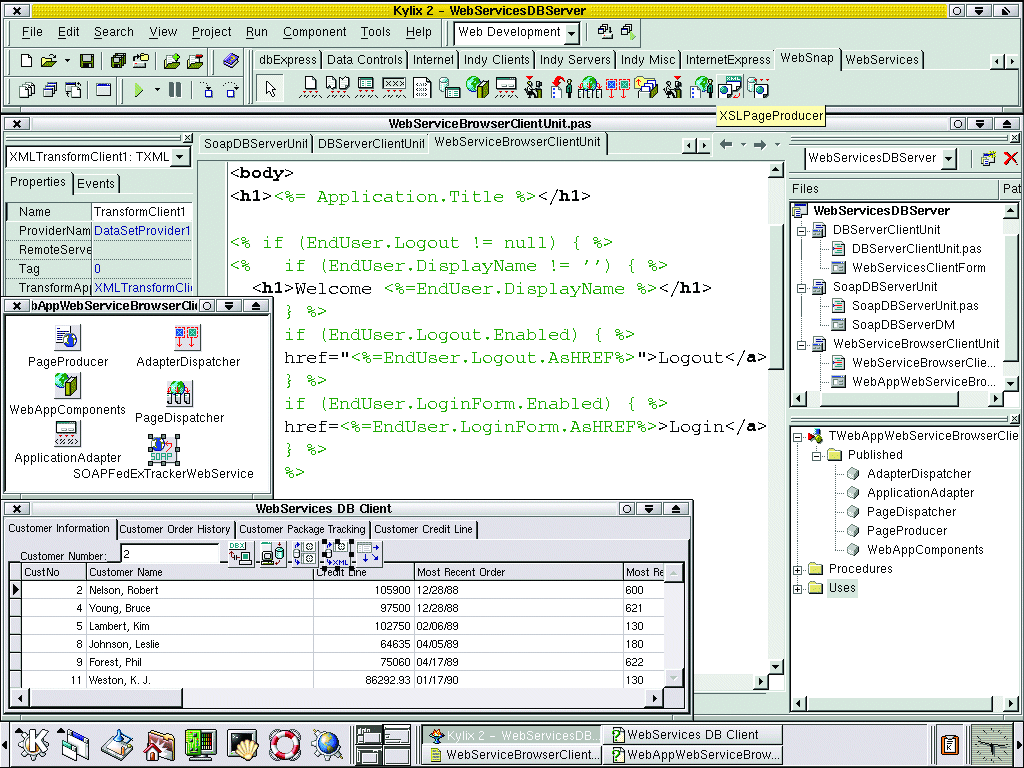The width and height of the screenshot is (1024, 768).
Task: Switch to the Events tab in Object Inspector
Action: click(95, 184)
